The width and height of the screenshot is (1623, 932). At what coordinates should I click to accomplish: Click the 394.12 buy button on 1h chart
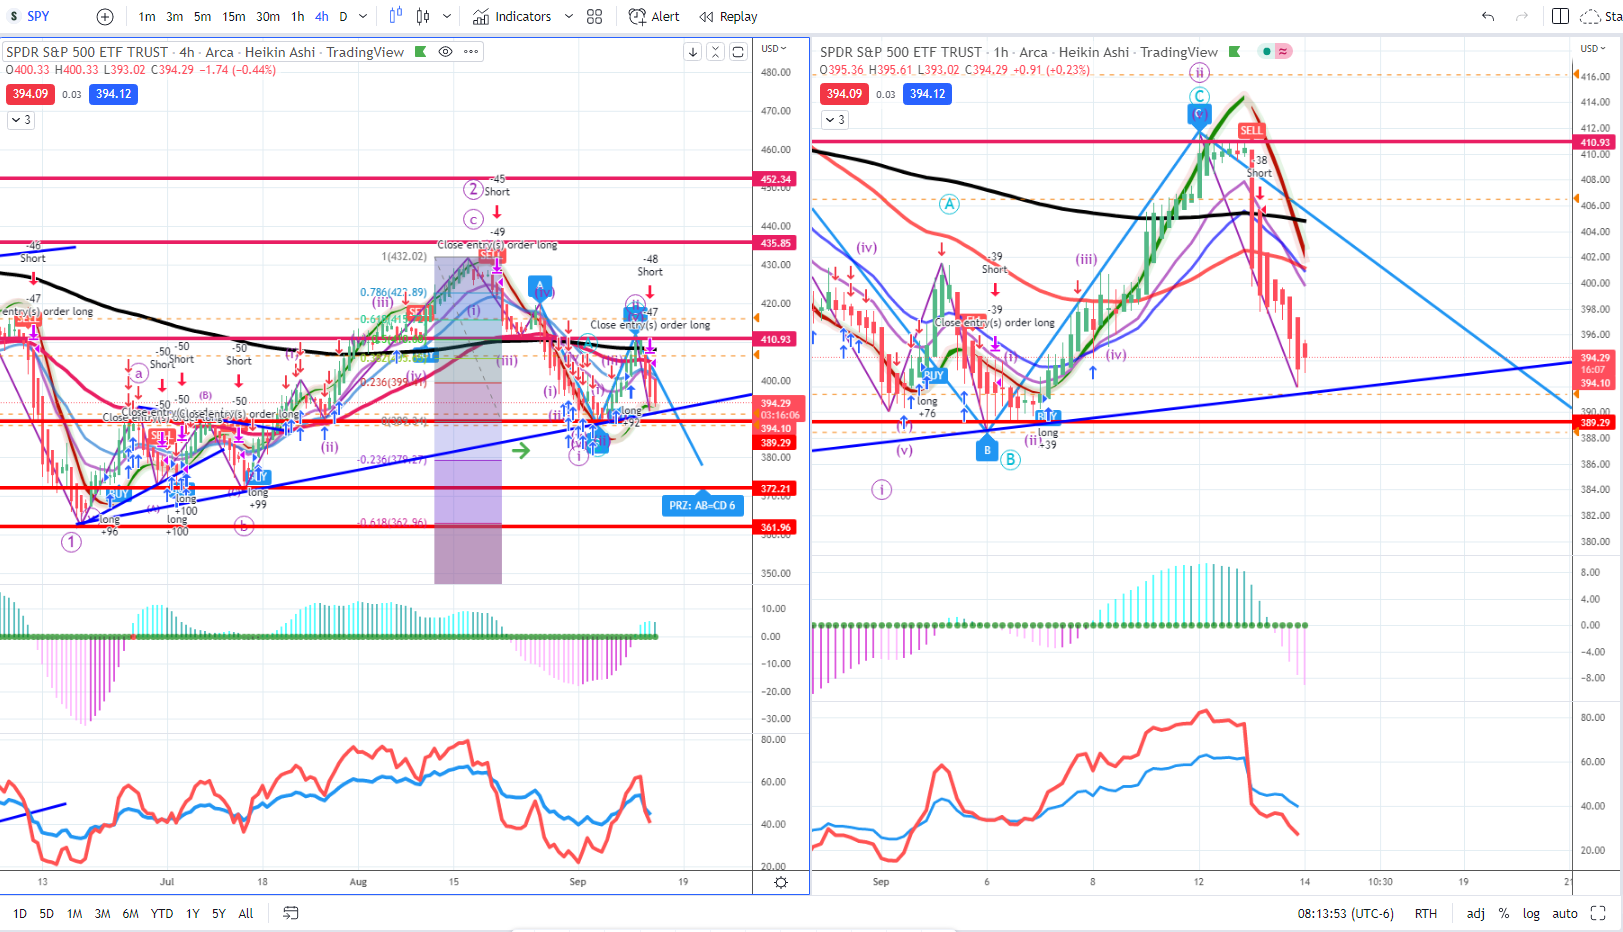click(928, 94)
